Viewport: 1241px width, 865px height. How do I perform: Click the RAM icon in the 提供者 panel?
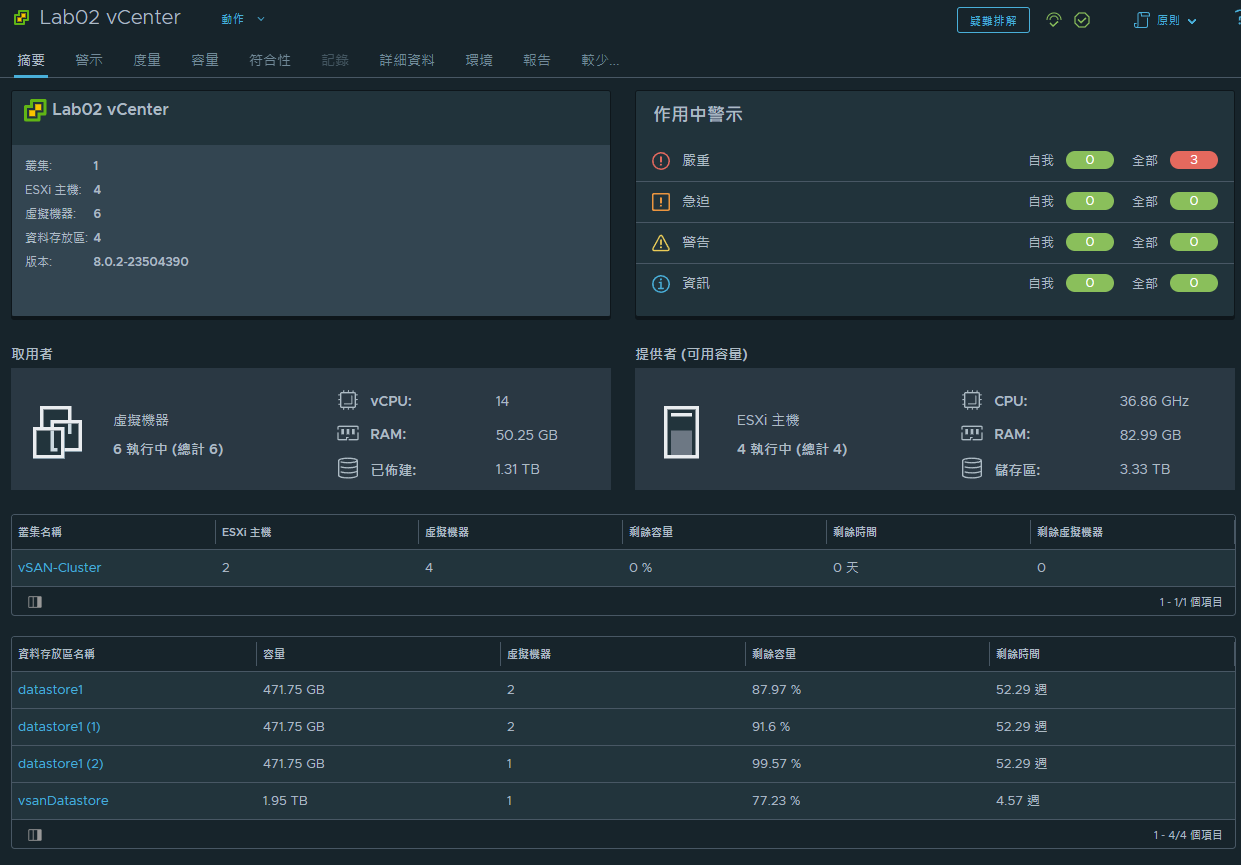pos(972,434)
